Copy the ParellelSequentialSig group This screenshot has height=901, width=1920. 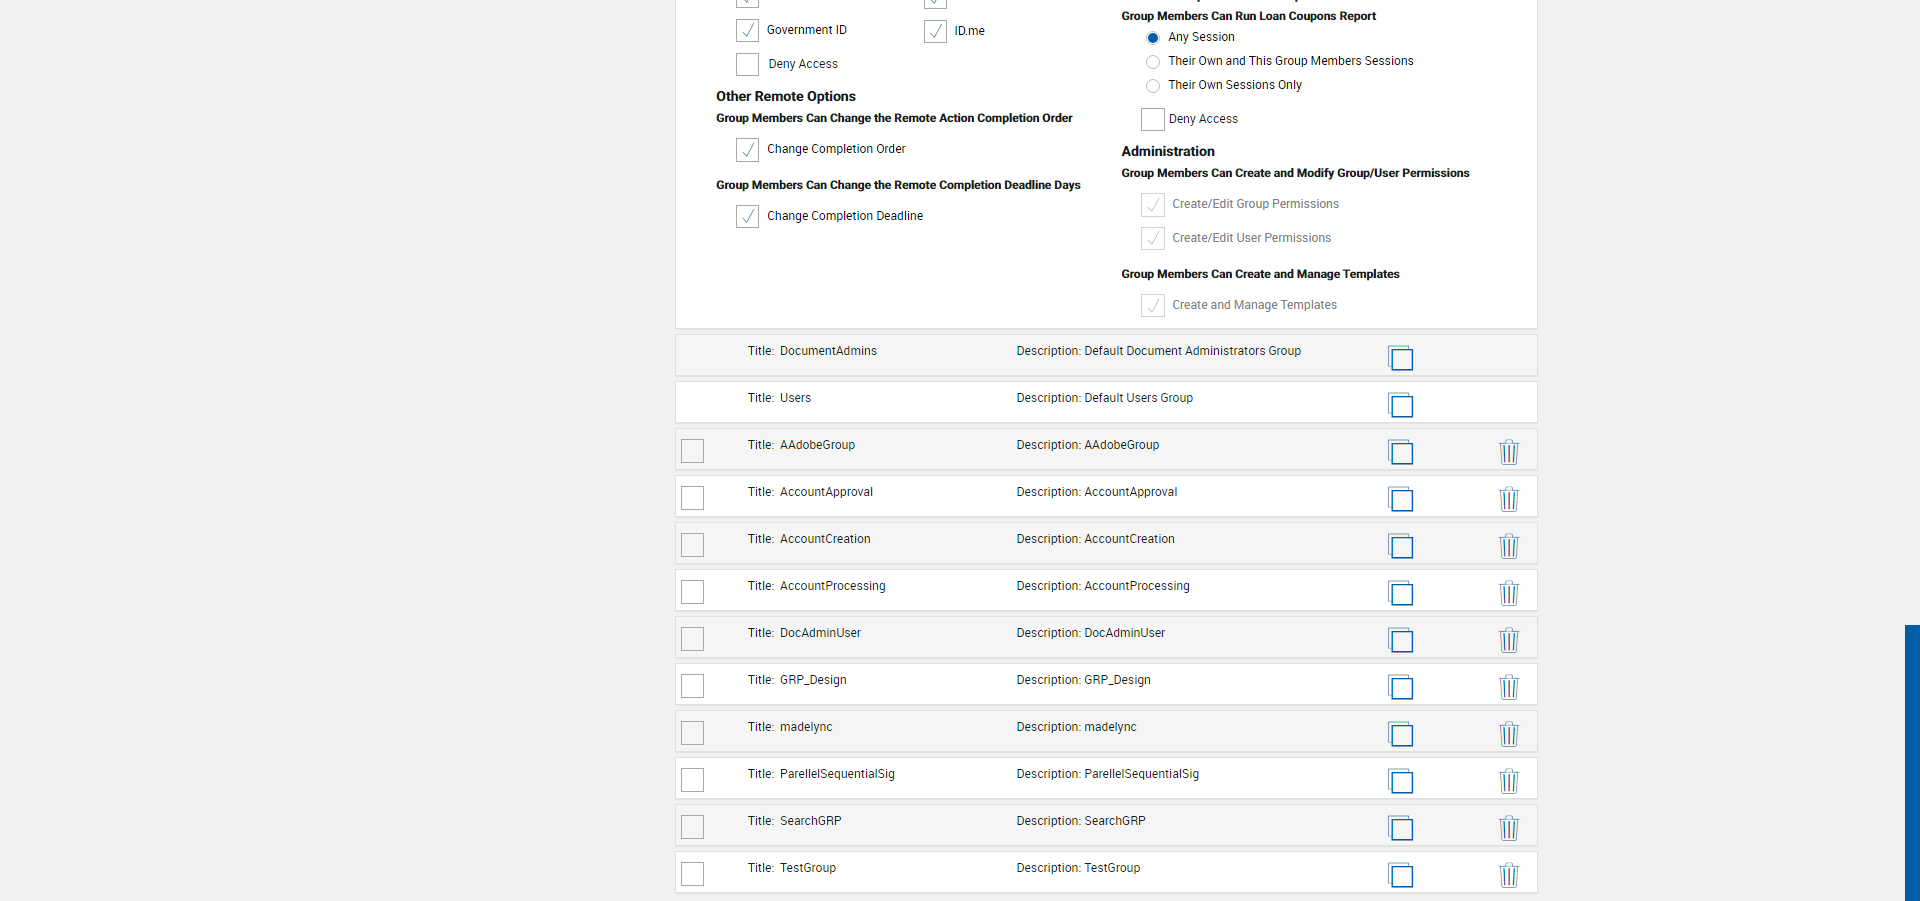tap(1401, 781)
